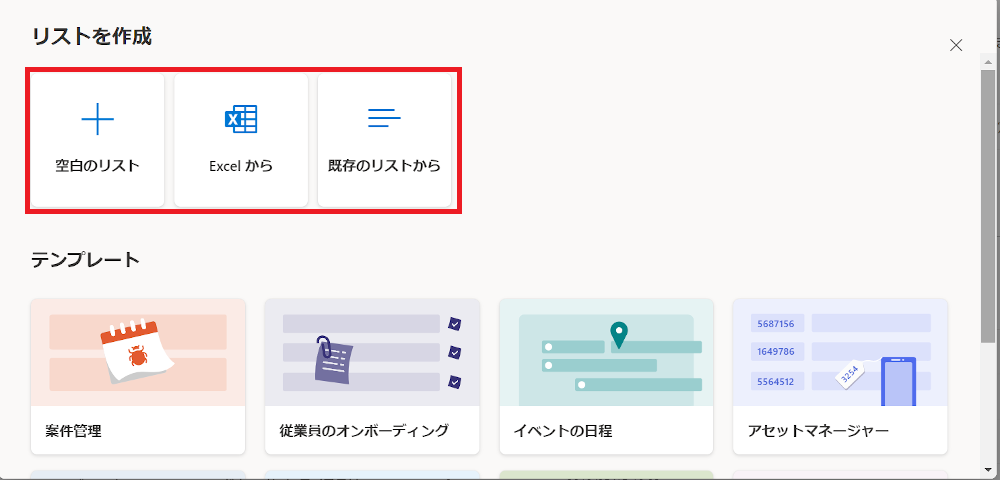The height and width of the screenshot is (480, 1000).
Task: Click the lines icon for existing list
Action: [x=385, y=119]
